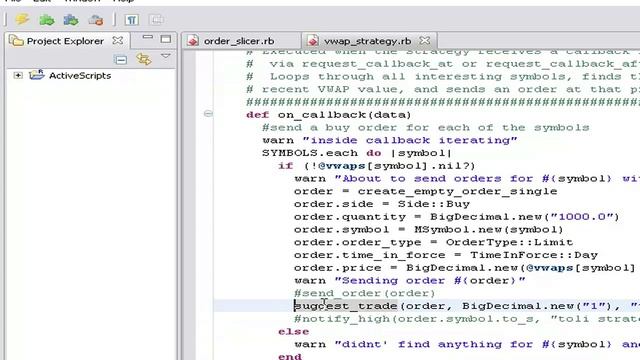Click the yellow lightning bolt toolbar icon
The height and width of the screenshot is (360, 640).
[22, 19]
